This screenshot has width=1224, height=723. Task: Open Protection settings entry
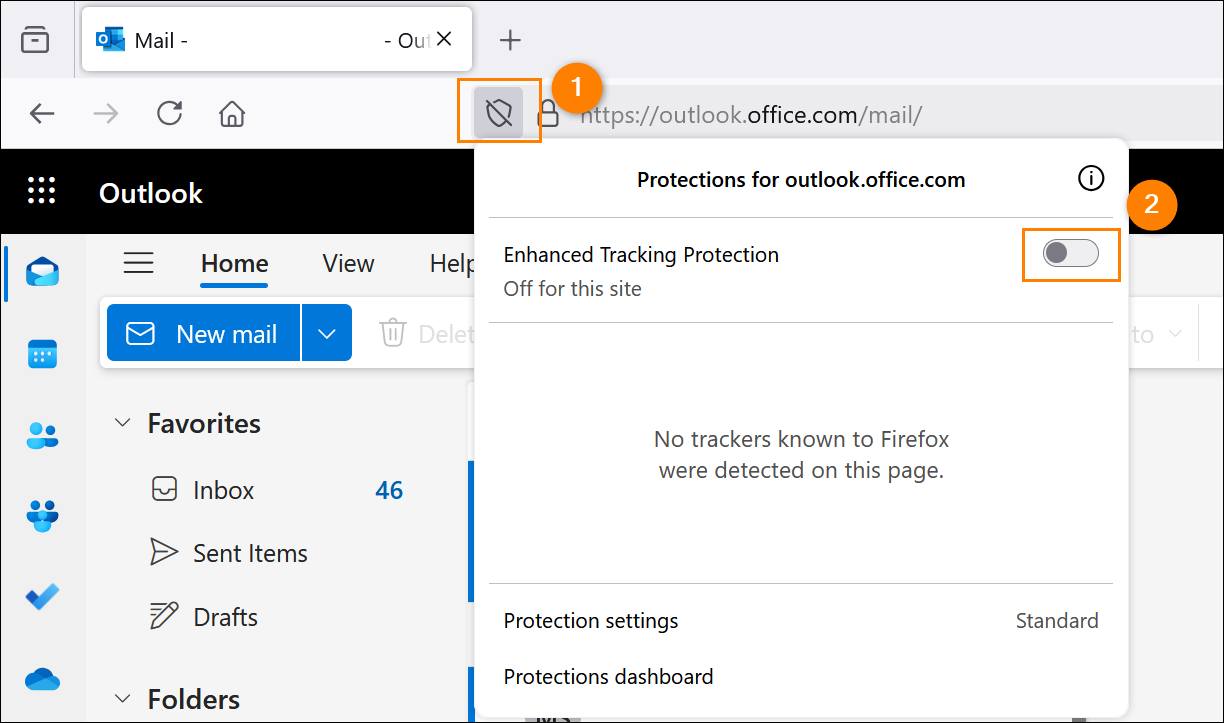[x=801, y=621]
